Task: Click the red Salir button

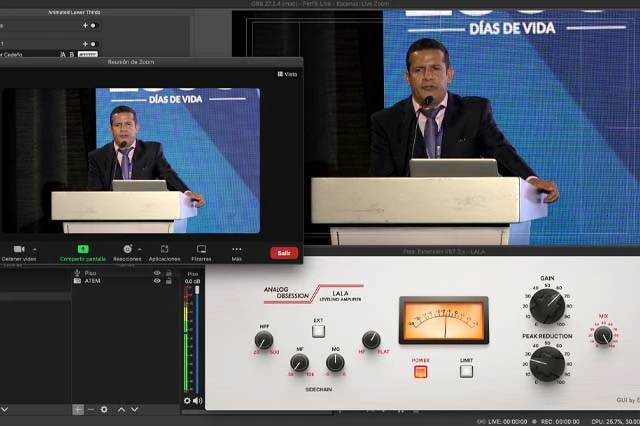Action: (284, 253)
